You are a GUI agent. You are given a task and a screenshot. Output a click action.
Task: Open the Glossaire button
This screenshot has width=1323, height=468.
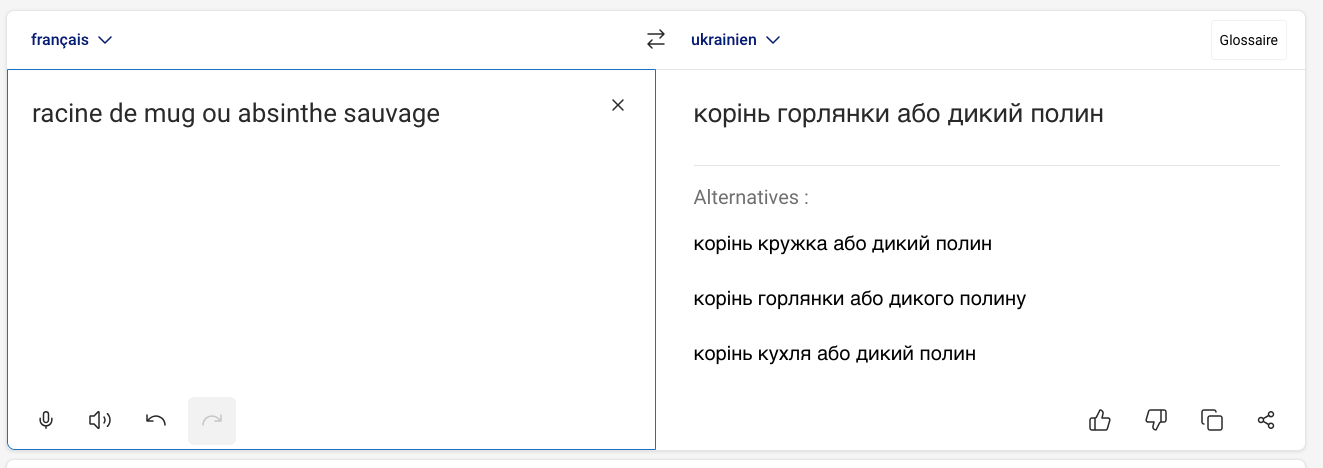coord(1249,40)
